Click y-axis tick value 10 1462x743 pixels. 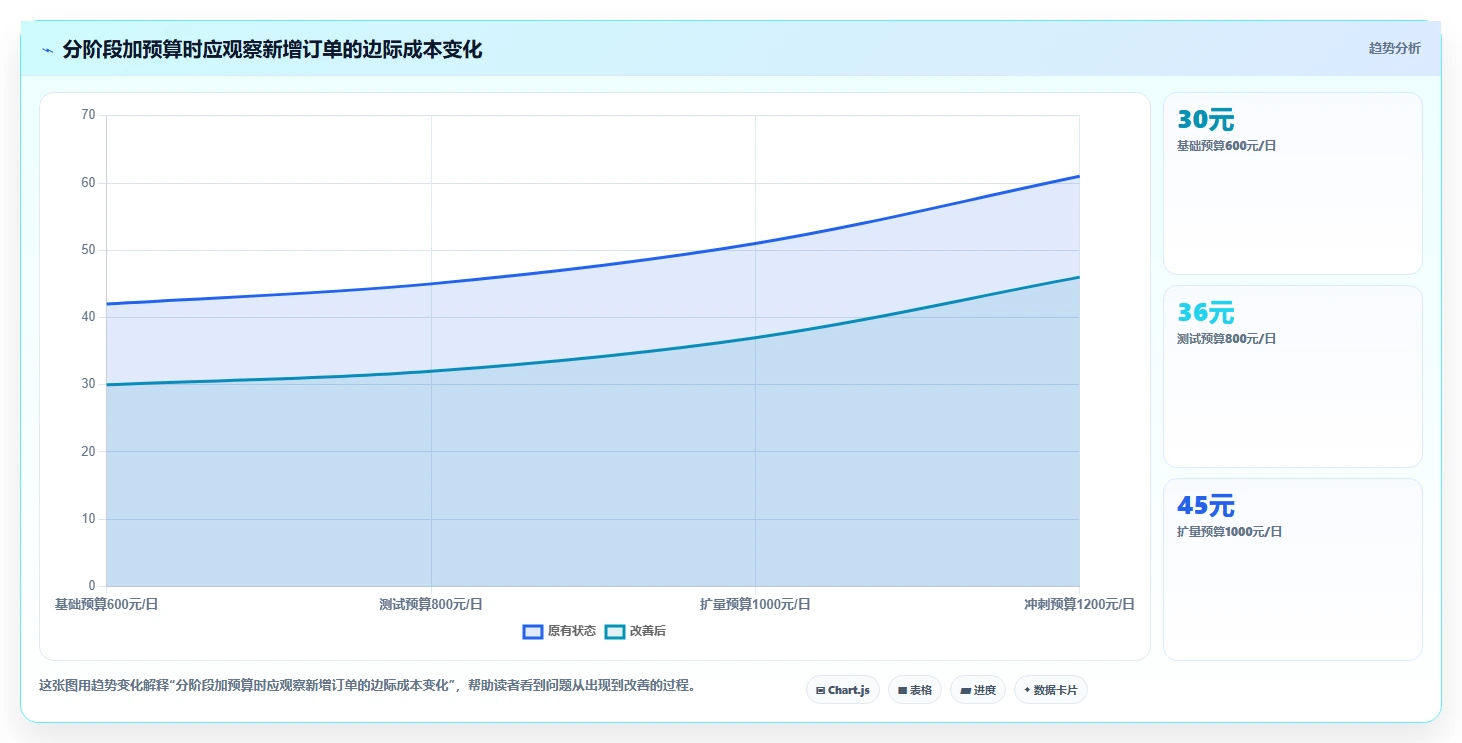click(88, 518)
